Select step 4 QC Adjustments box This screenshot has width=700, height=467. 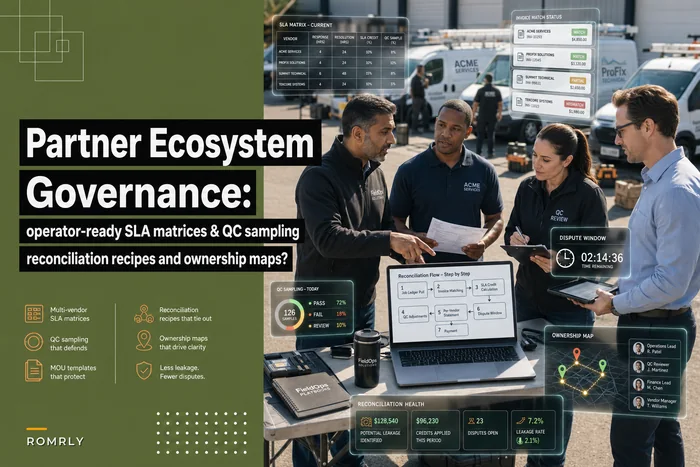(x=413, y=314)
